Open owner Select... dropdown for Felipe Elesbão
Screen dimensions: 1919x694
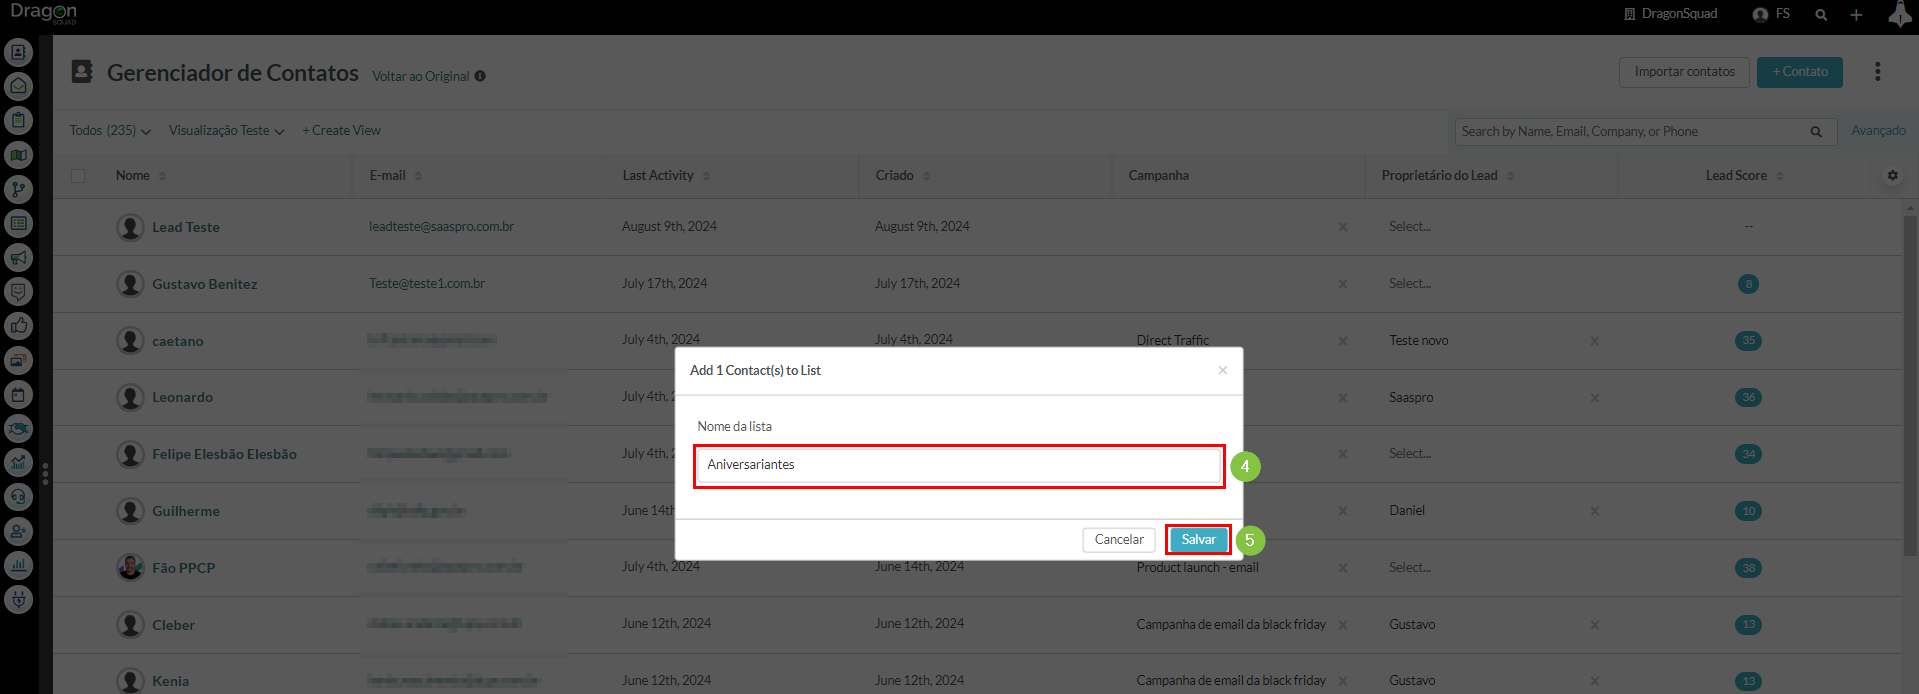[x=1410, y=454]
